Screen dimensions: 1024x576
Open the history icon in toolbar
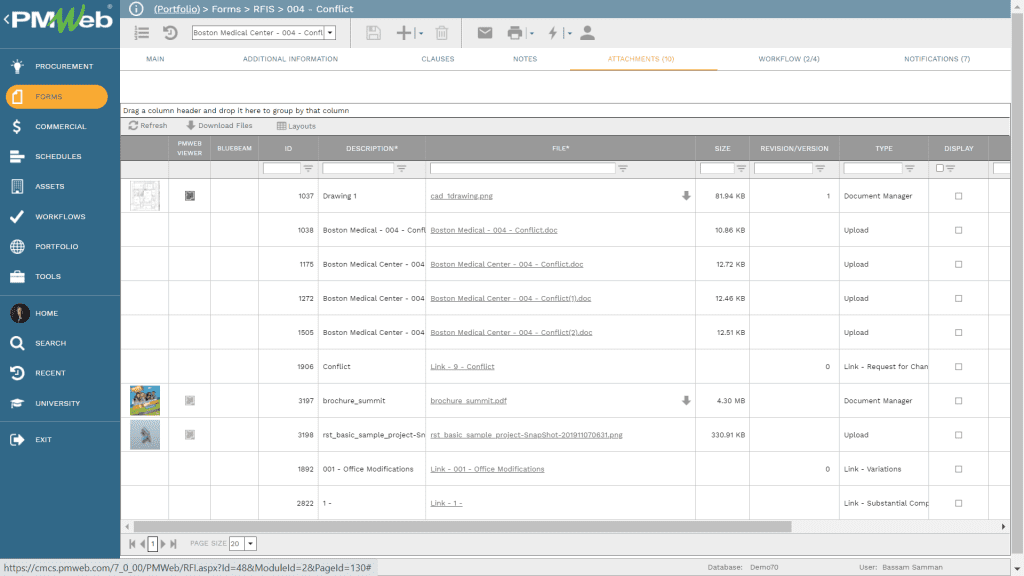click(170, 33)
